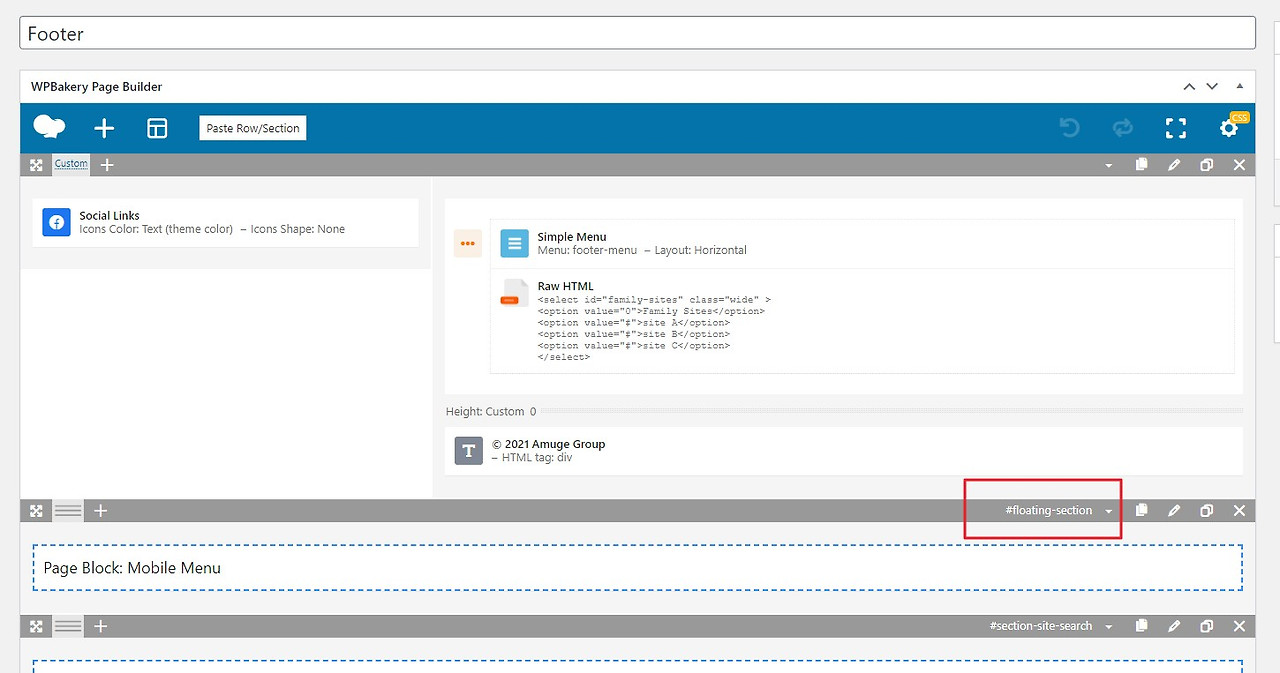Click into the Footer title field
The height and width of the screenshot is (673, 1280).
coord(637,33)
